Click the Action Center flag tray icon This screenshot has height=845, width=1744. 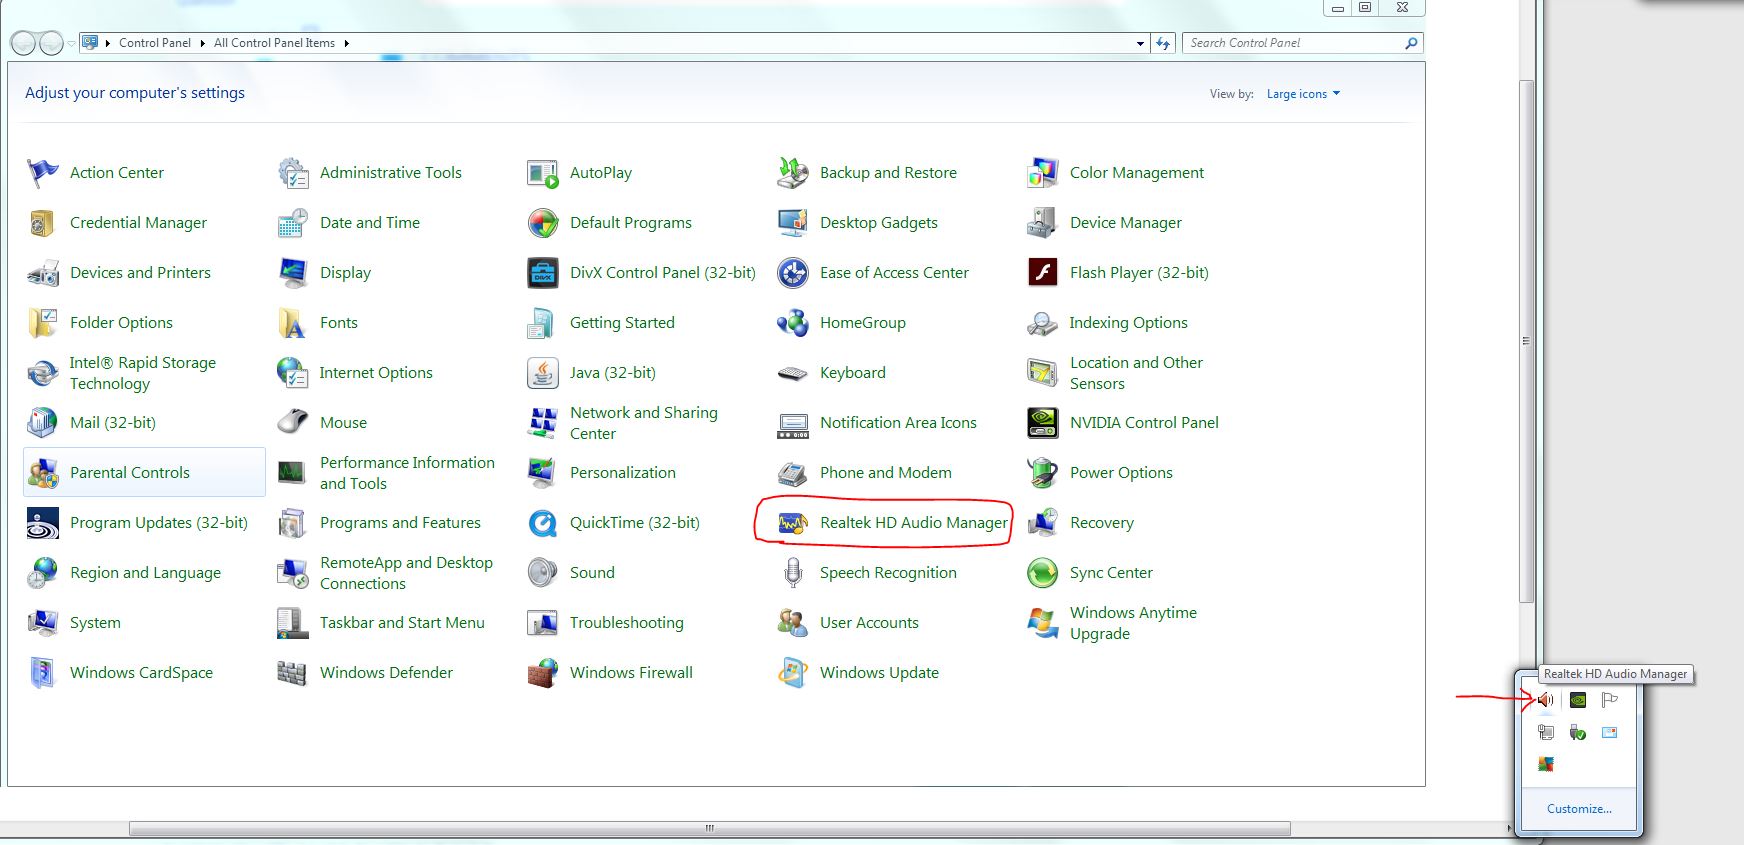pyautogui.click(x=1609, y=700)
